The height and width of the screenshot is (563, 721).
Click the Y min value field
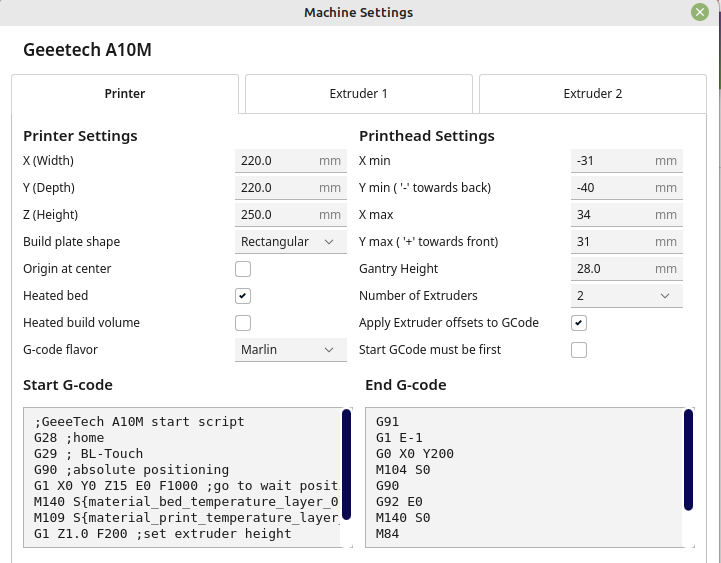point(627,188)
